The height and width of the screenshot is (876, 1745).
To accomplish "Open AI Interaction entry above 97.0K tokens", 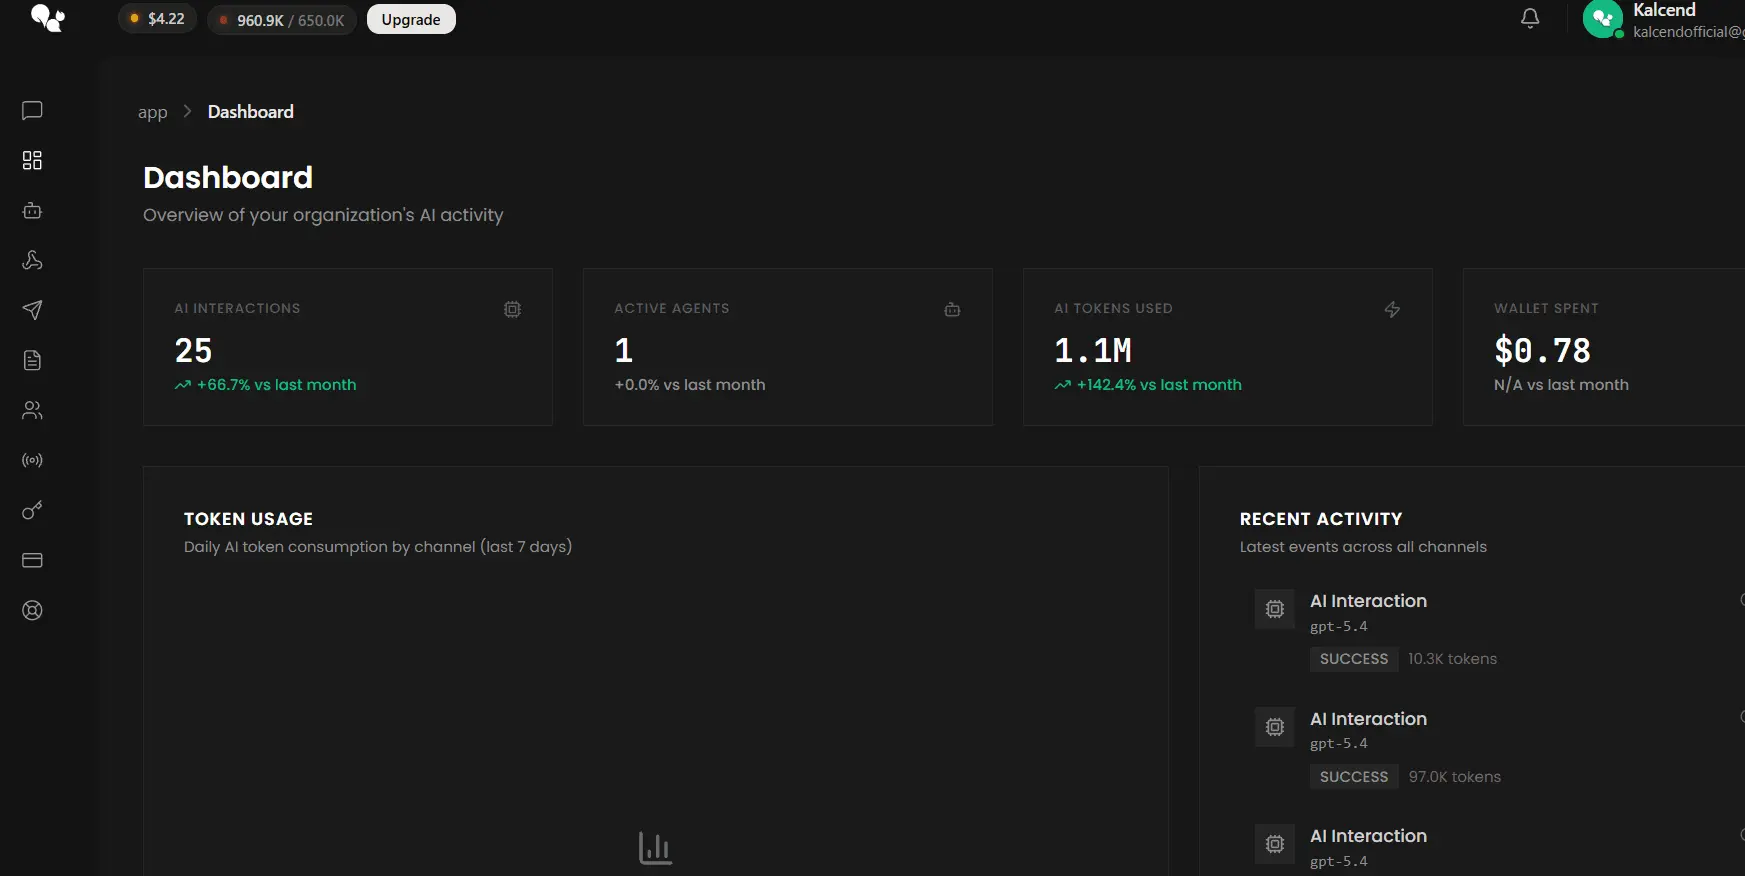I will [x=1368, y=719].
